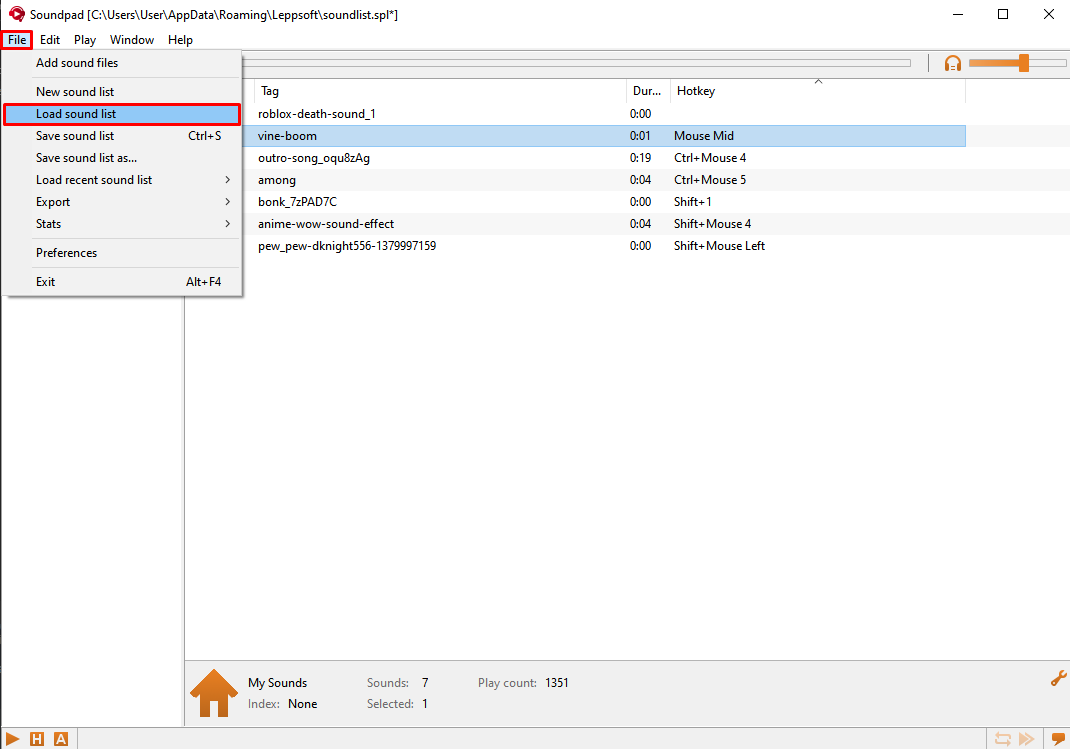Open the Help menu
This screenshot has height=749, width=1070.
[x=180, y=40]
